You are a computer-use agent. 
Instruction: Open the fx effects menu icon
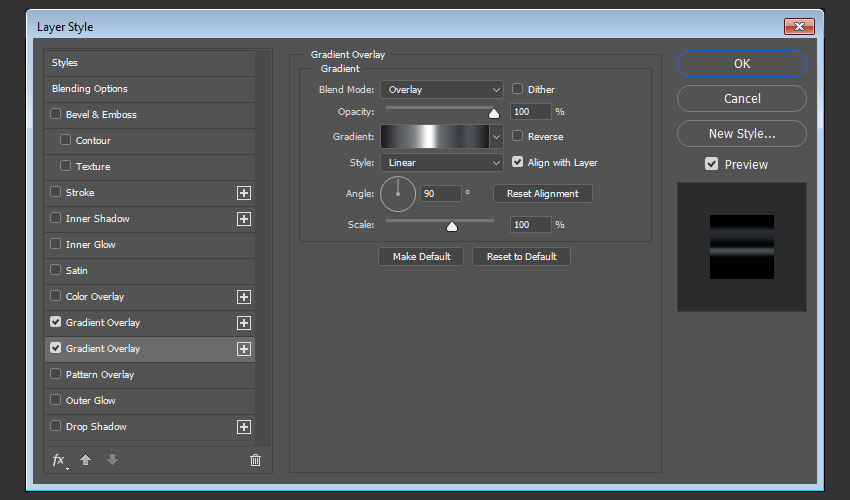(59, 460)
